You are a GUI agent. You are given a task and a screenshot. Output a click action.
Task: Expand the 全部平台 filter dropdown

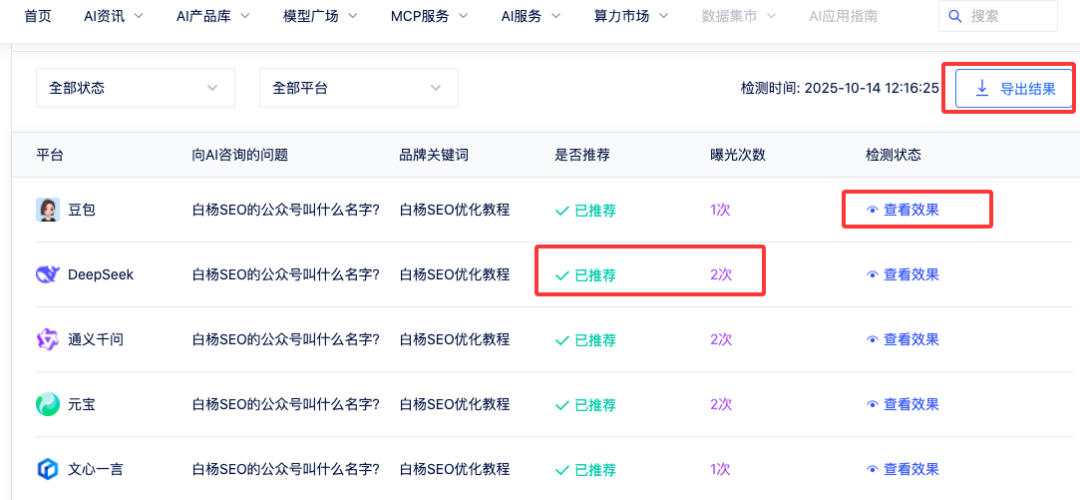click(x=358, y=88)
